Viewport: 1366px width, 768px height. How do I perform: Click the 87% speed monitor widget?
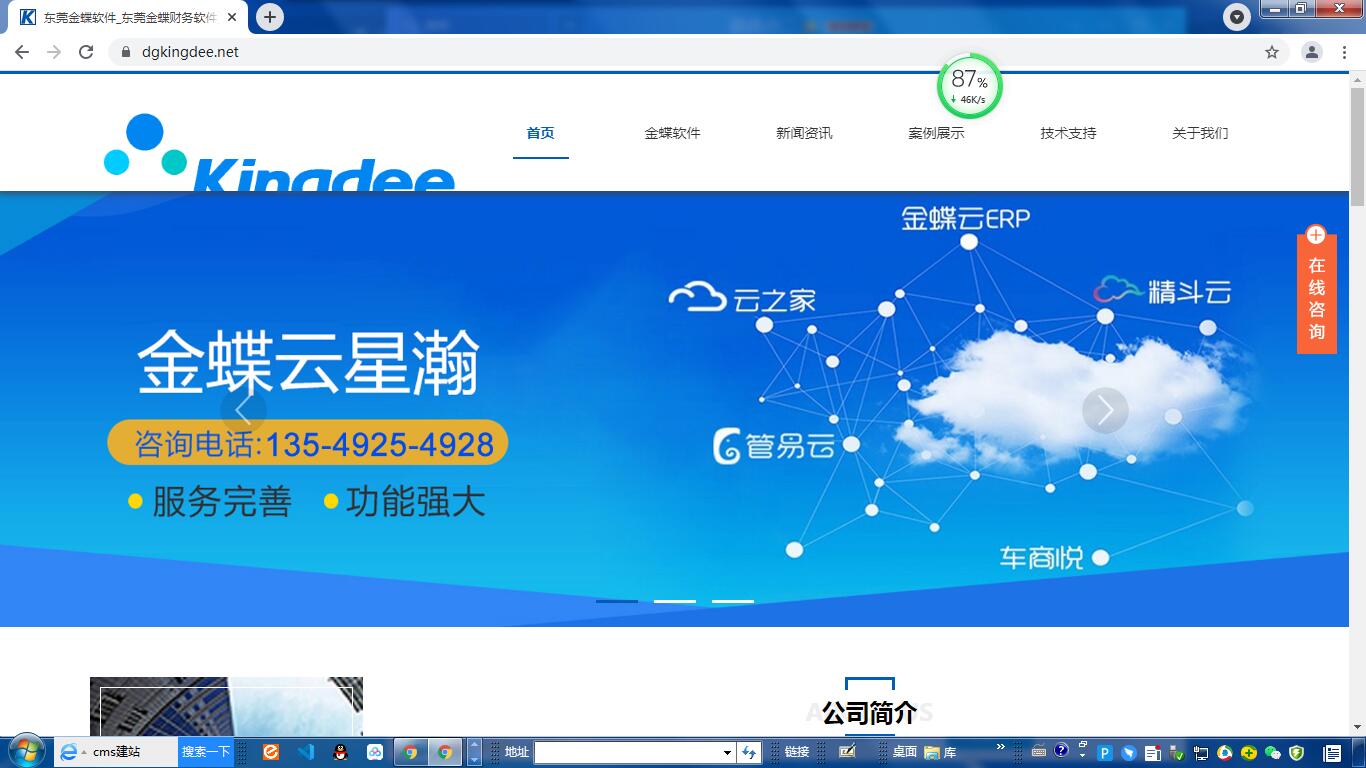click(969, 86)
